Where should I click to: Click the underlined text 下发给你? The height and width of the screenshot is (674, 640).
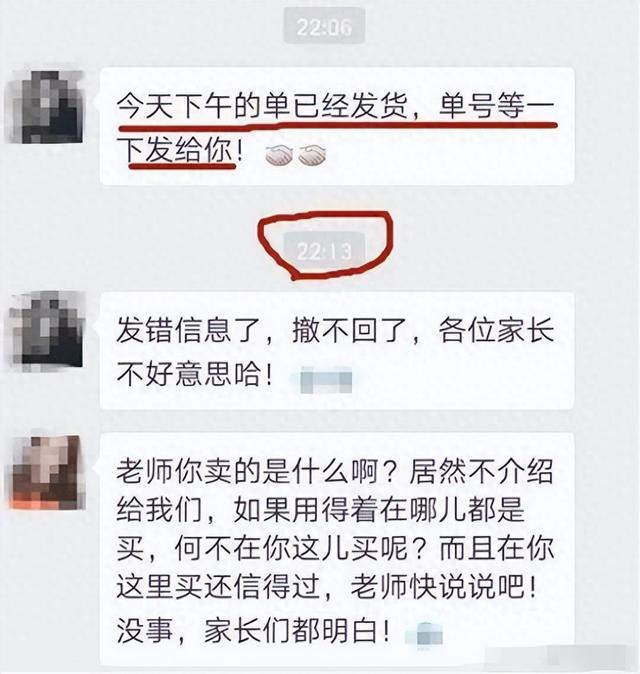[176, 151]
